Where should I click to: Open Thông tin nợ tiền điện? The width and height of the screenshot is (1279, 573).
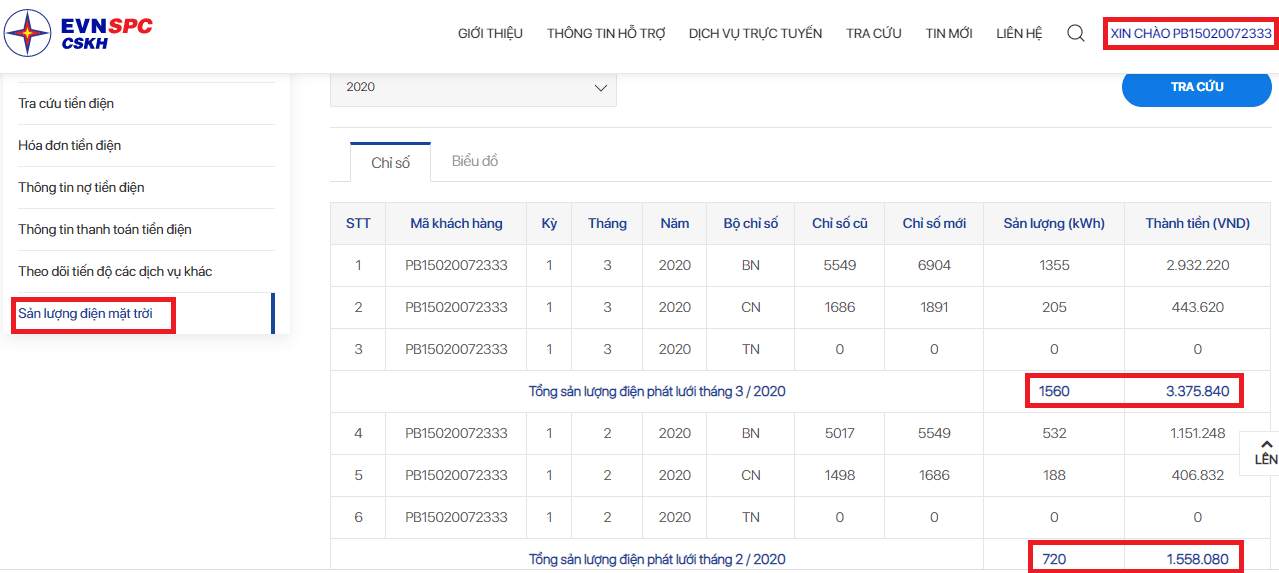tap(81, 188)
